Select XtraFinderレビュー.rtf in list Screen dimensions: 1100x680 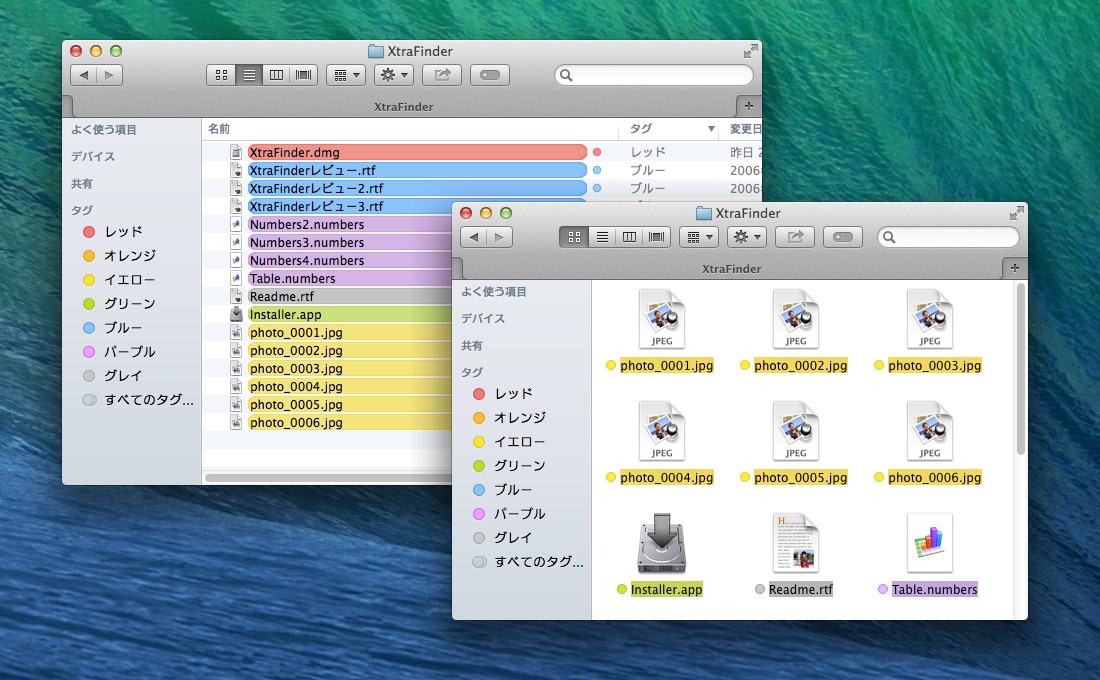(417, 171)
